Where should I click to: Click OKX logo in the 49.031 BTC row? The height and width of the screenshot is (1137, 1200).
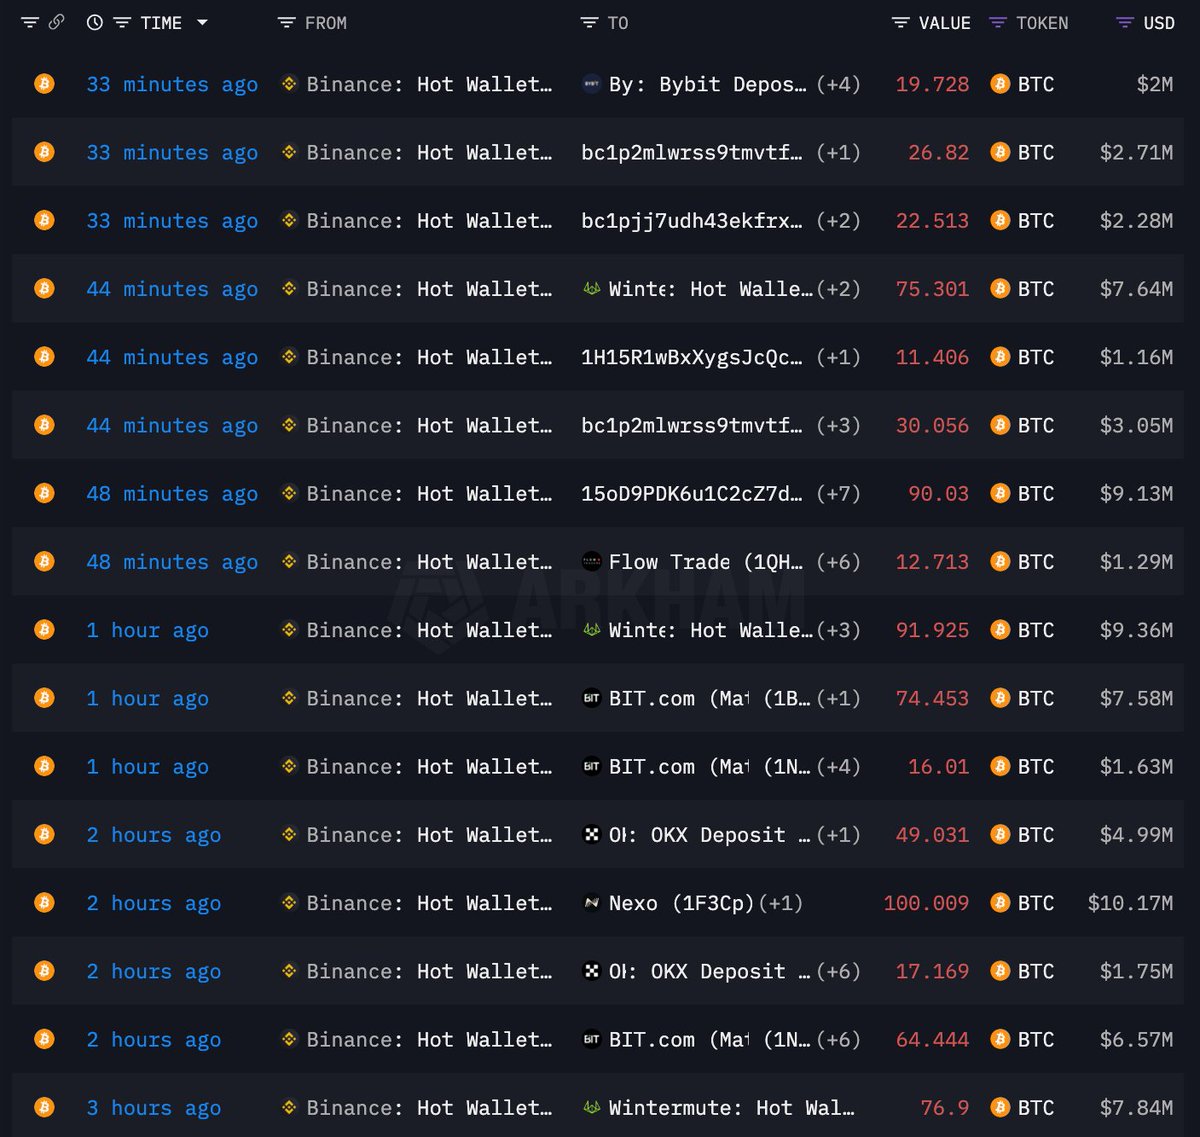(x=591, y=835)
